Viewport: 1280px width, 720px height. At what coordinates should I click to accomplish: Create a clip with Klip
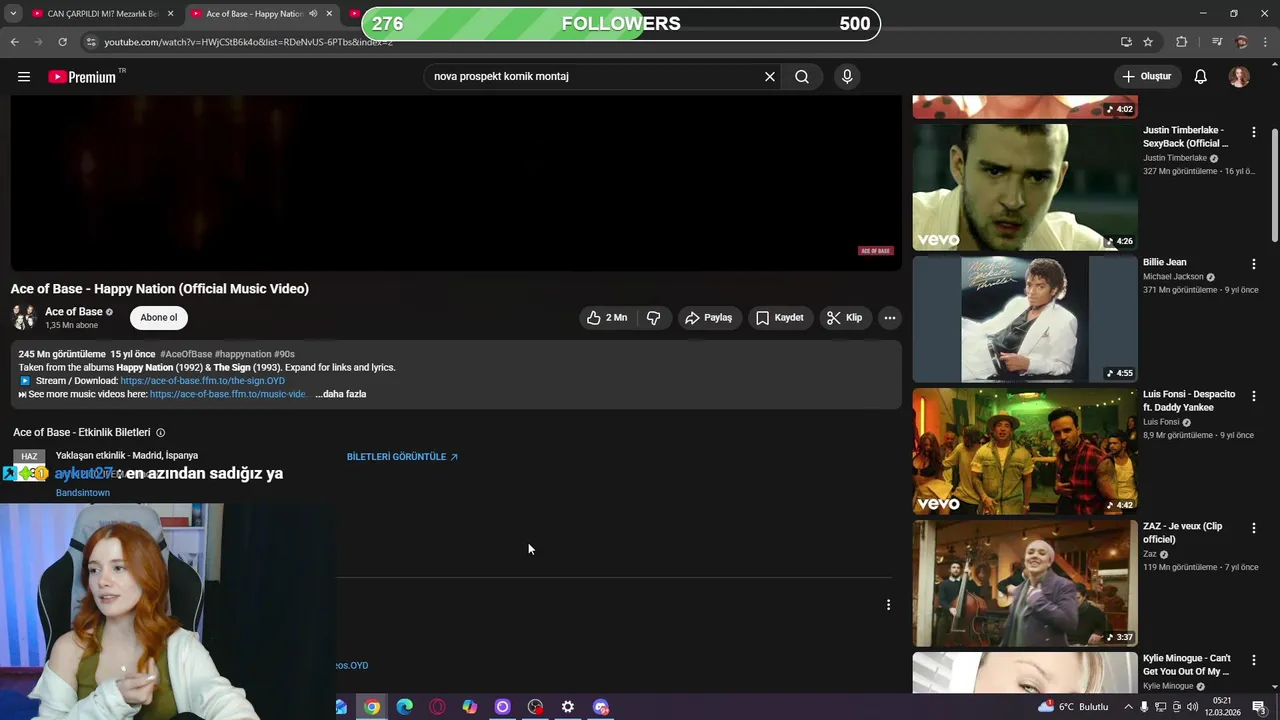(844, 318)
